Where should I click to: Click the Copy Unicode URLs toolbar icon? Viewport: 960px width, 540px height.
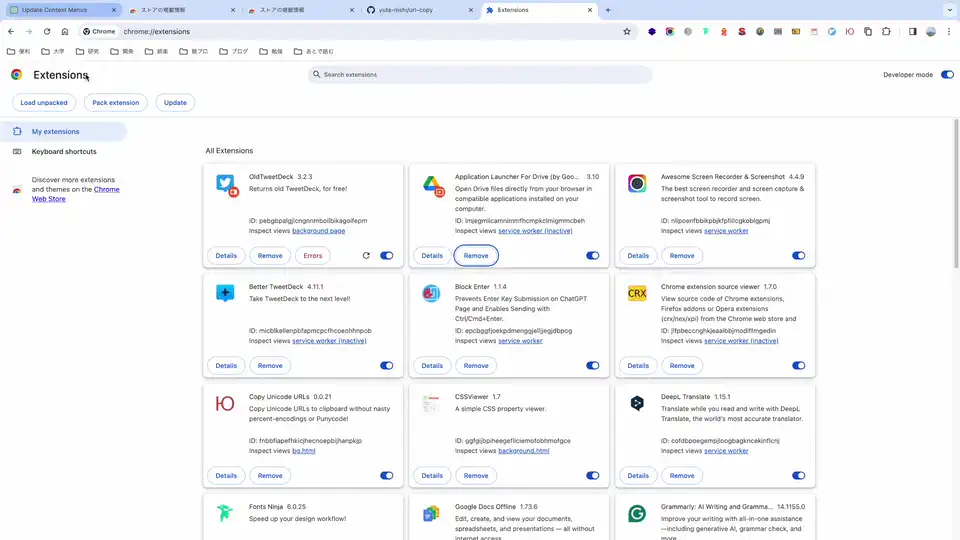[850, 32]
